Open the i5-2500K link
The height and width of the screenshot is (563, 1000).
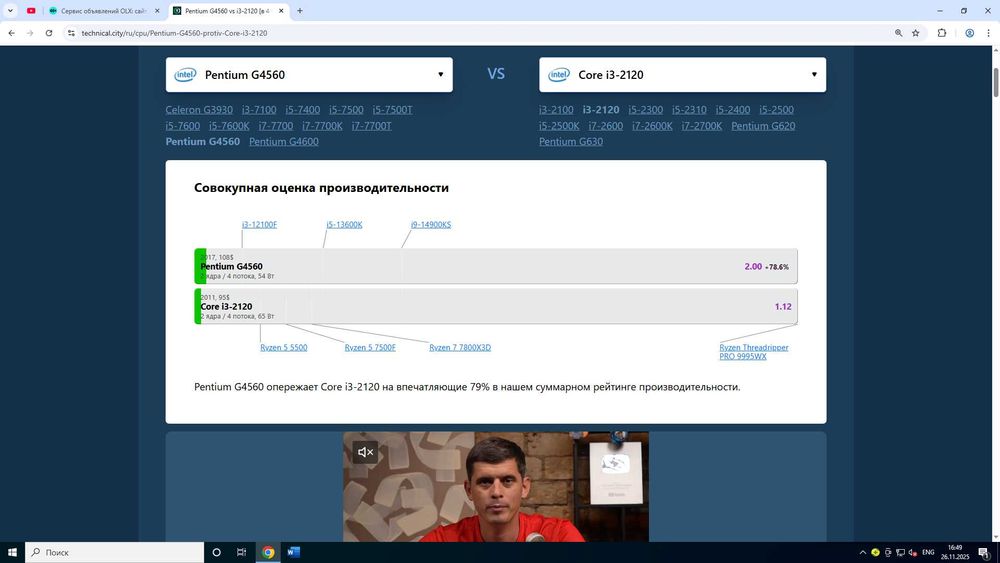coord(559,126)
